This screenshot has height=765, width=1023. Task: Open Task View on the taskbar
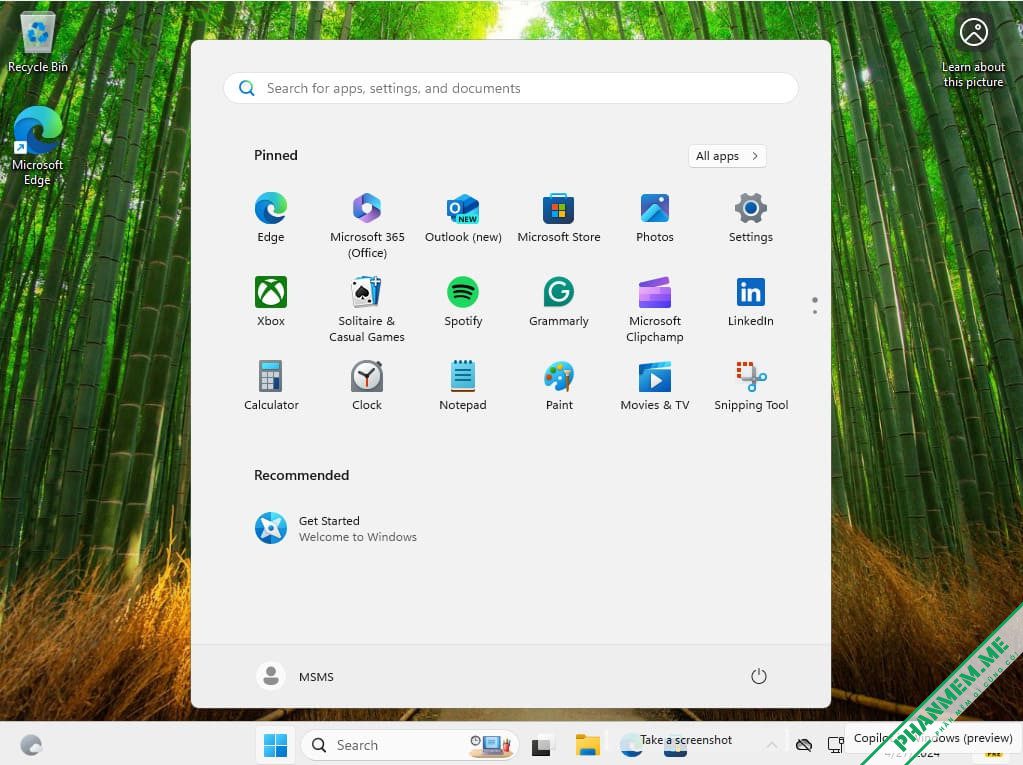point(541,745)
